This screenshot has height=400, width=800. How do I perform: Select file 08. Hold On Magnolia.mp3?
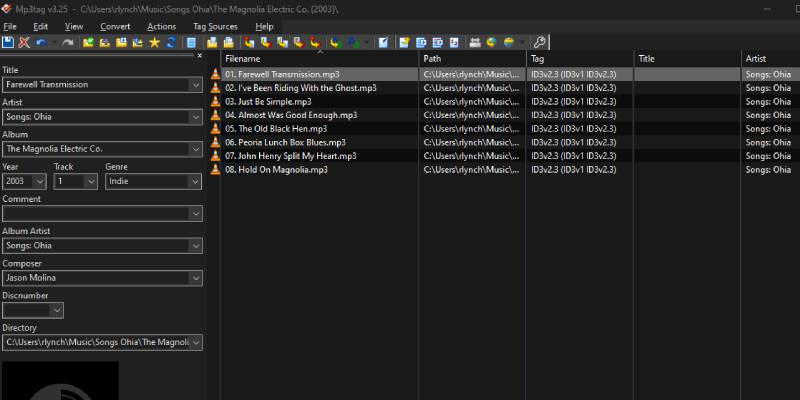[x=277, y=169]
